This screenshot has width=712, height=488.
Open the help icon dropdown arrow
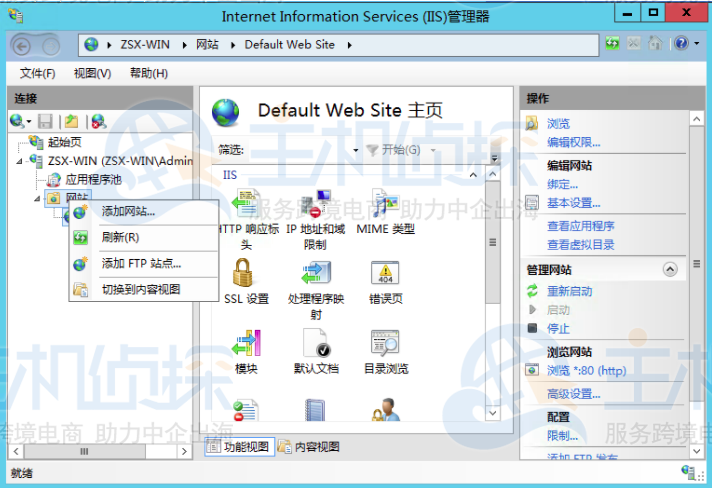coord(697,44)
